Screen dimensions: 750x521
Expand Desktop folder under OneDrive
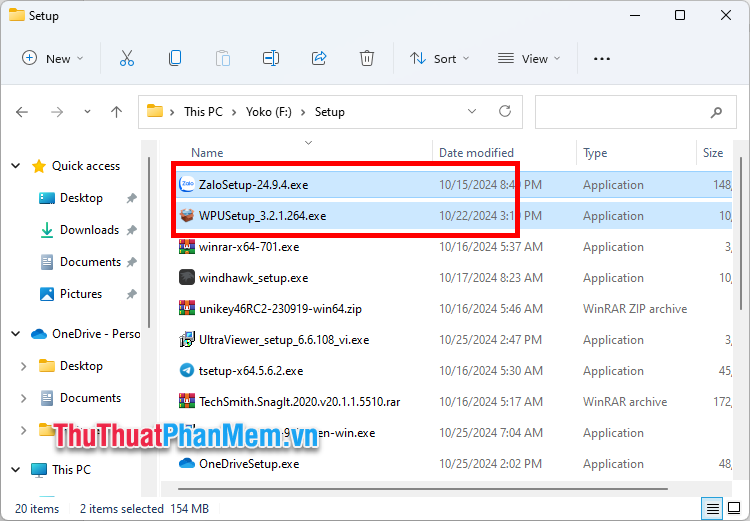click(x=23, y=366)
